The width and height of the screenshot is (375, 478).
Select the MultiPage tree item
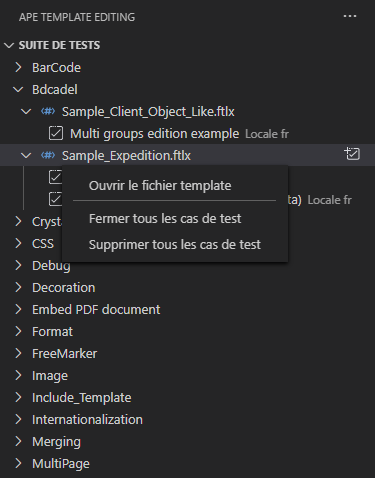(x=61, y=463)
